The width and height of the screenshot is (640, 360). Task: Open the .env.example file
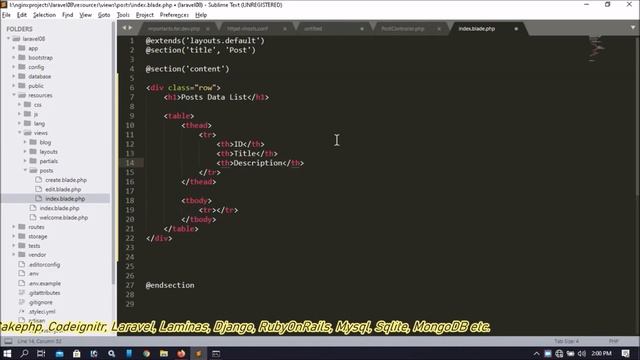point(44,283)
